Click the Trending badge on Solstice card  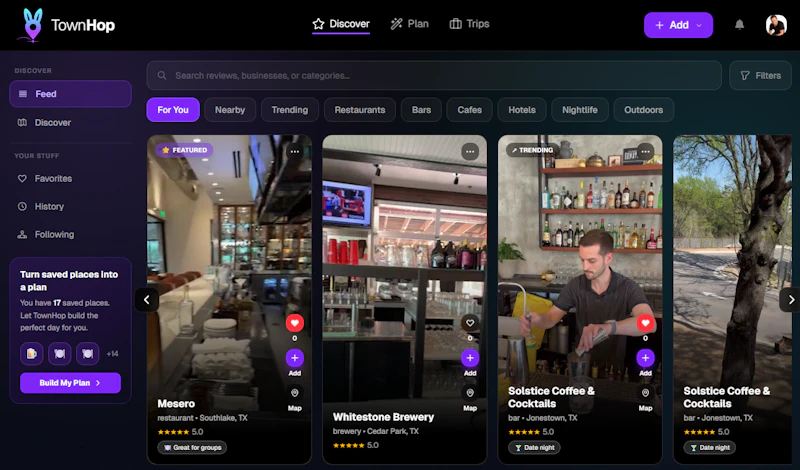[x=533, y=150]
